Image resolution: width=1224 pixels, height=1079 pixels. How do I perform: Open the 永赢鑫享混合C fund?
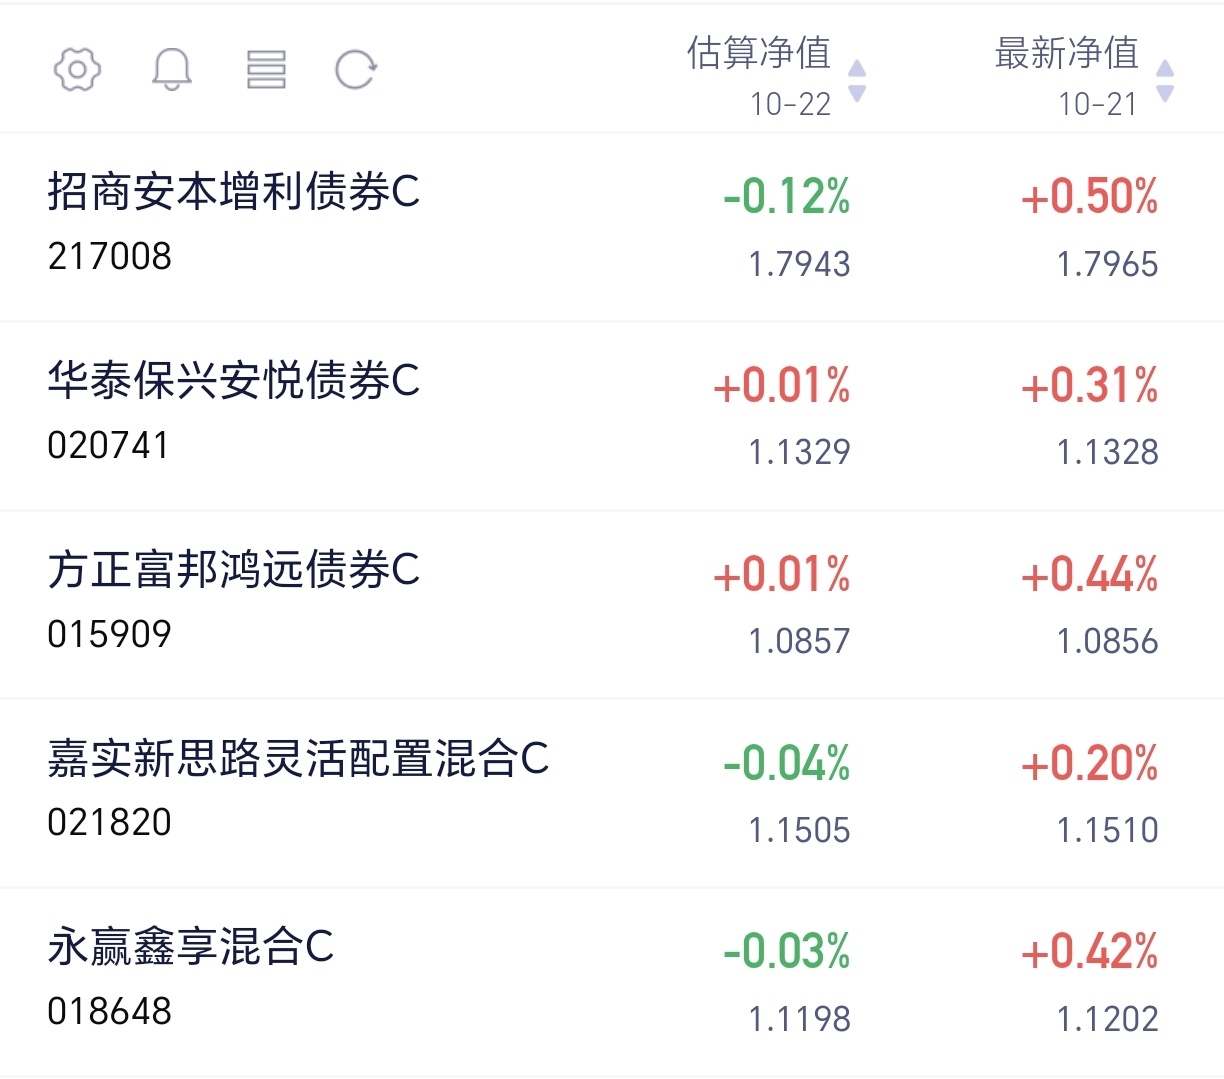tap(191, 947)
